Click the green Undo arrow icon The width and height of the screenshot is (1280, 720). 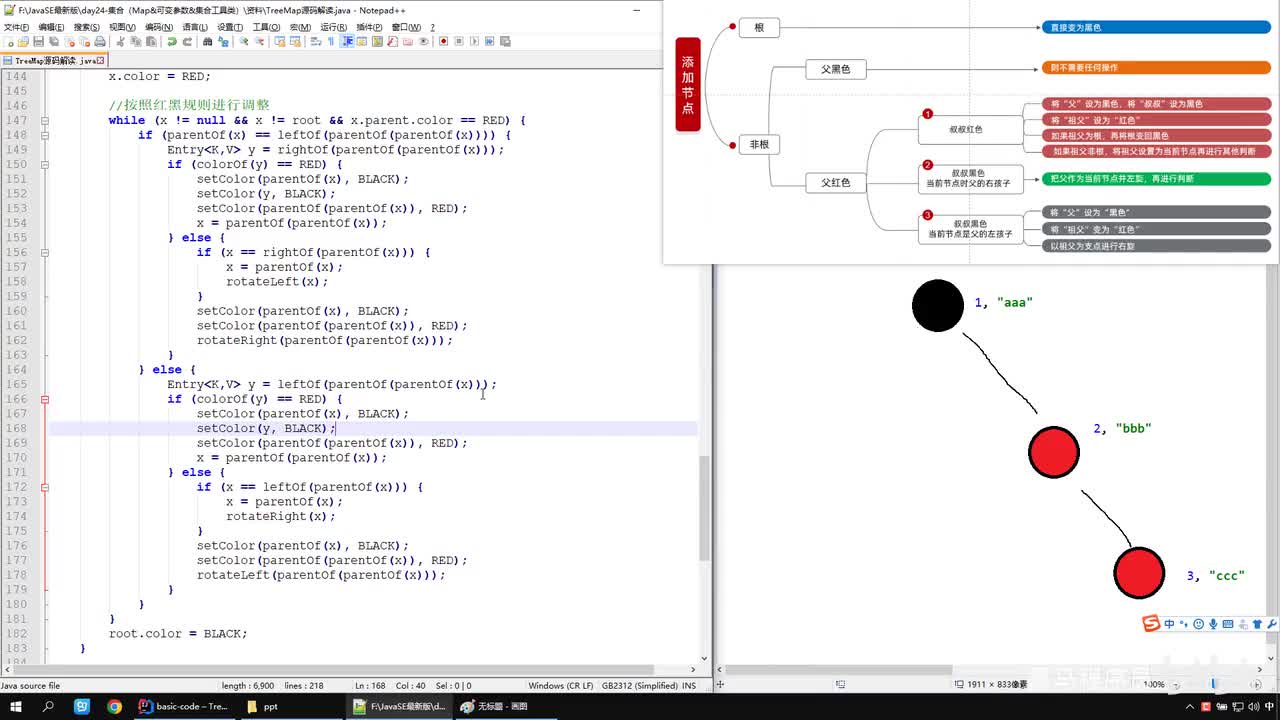(x=172, y=42)
